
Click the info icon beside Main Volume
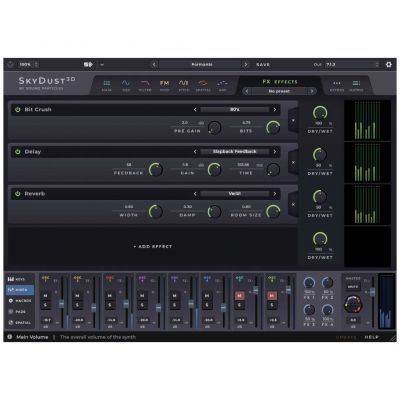[10, 337]
